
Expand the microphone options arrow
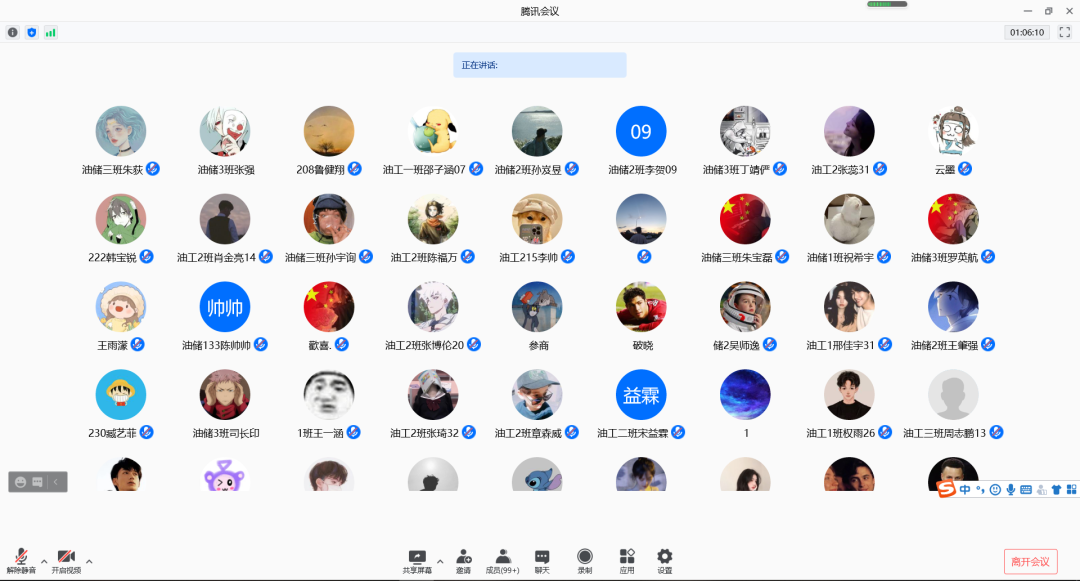coord(43,561)
